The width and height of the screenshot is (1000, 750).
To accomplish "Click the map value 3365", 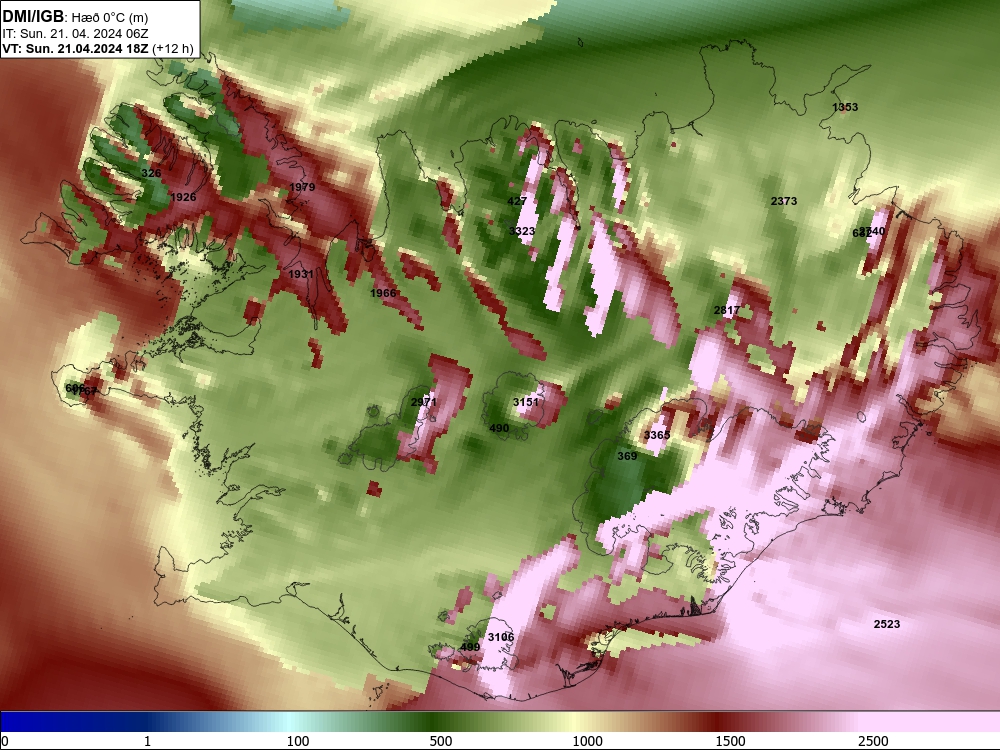I will click(x=657, y=435).
